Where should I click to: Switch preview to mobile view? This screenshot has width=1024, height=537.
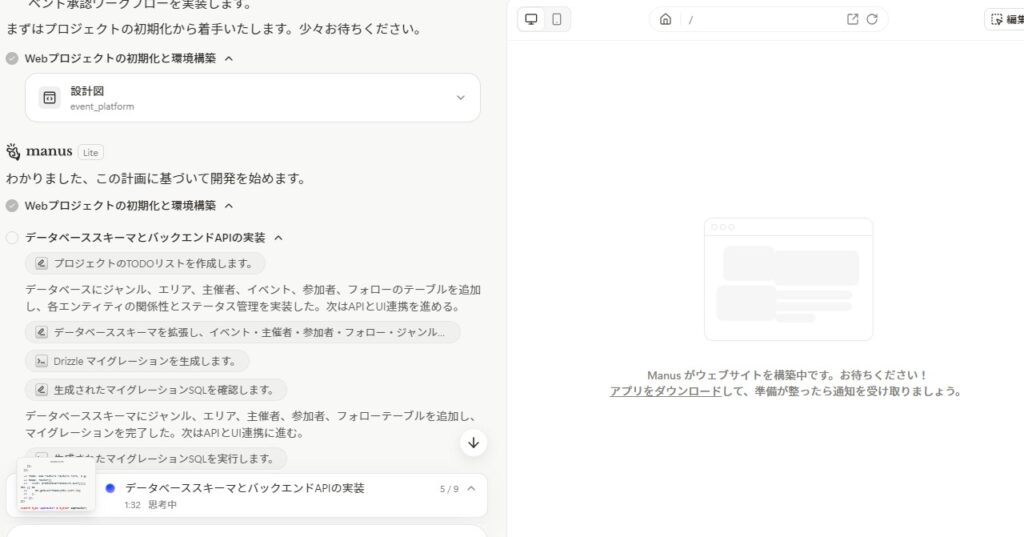[557, 19]
